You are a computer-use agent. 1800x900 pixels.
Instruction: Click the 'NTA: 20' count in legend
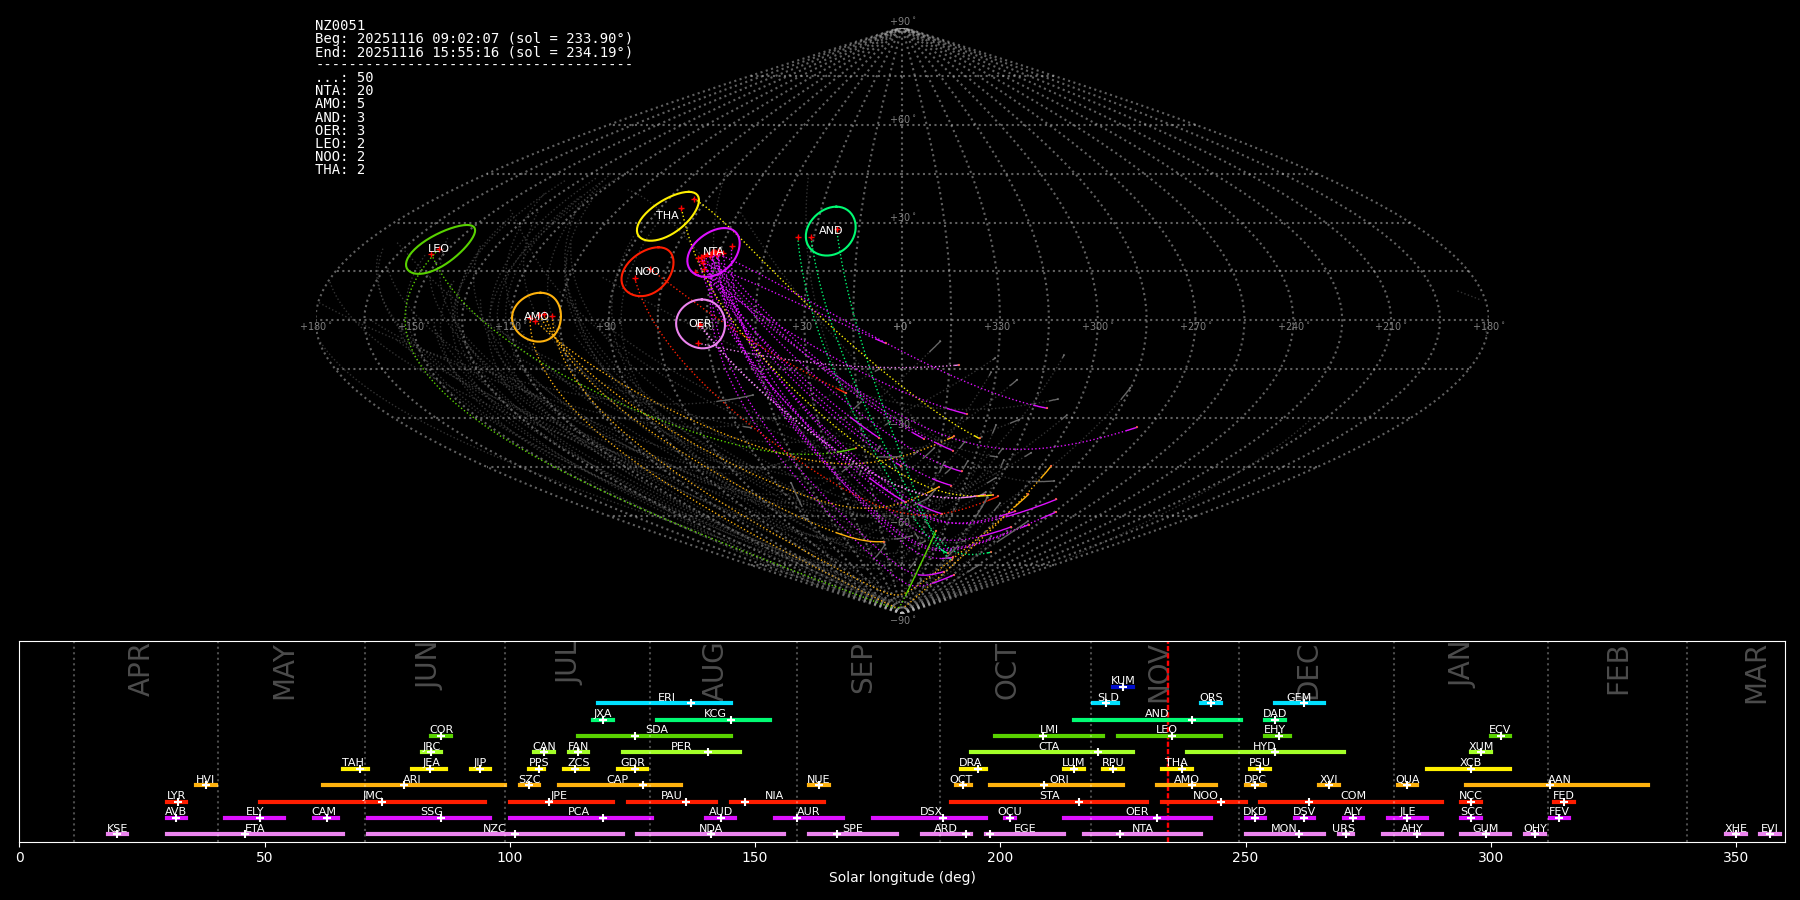(x=344, y=91)
